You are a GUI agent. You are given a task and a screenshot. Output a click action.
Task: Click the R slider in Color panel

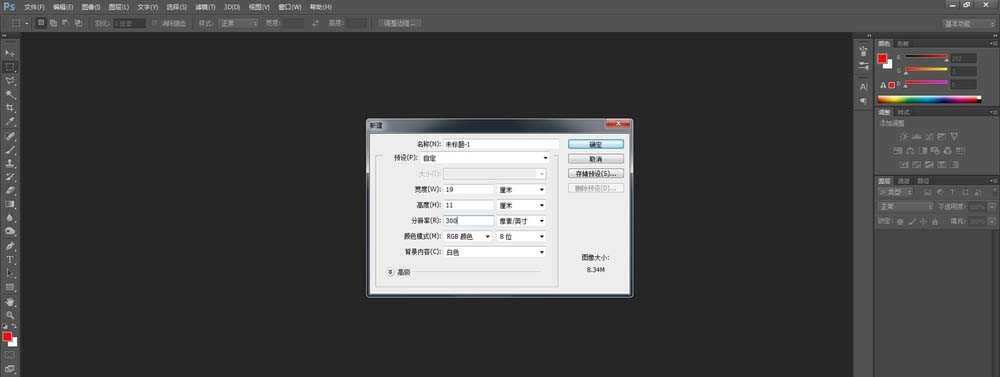tap(926, 58)
